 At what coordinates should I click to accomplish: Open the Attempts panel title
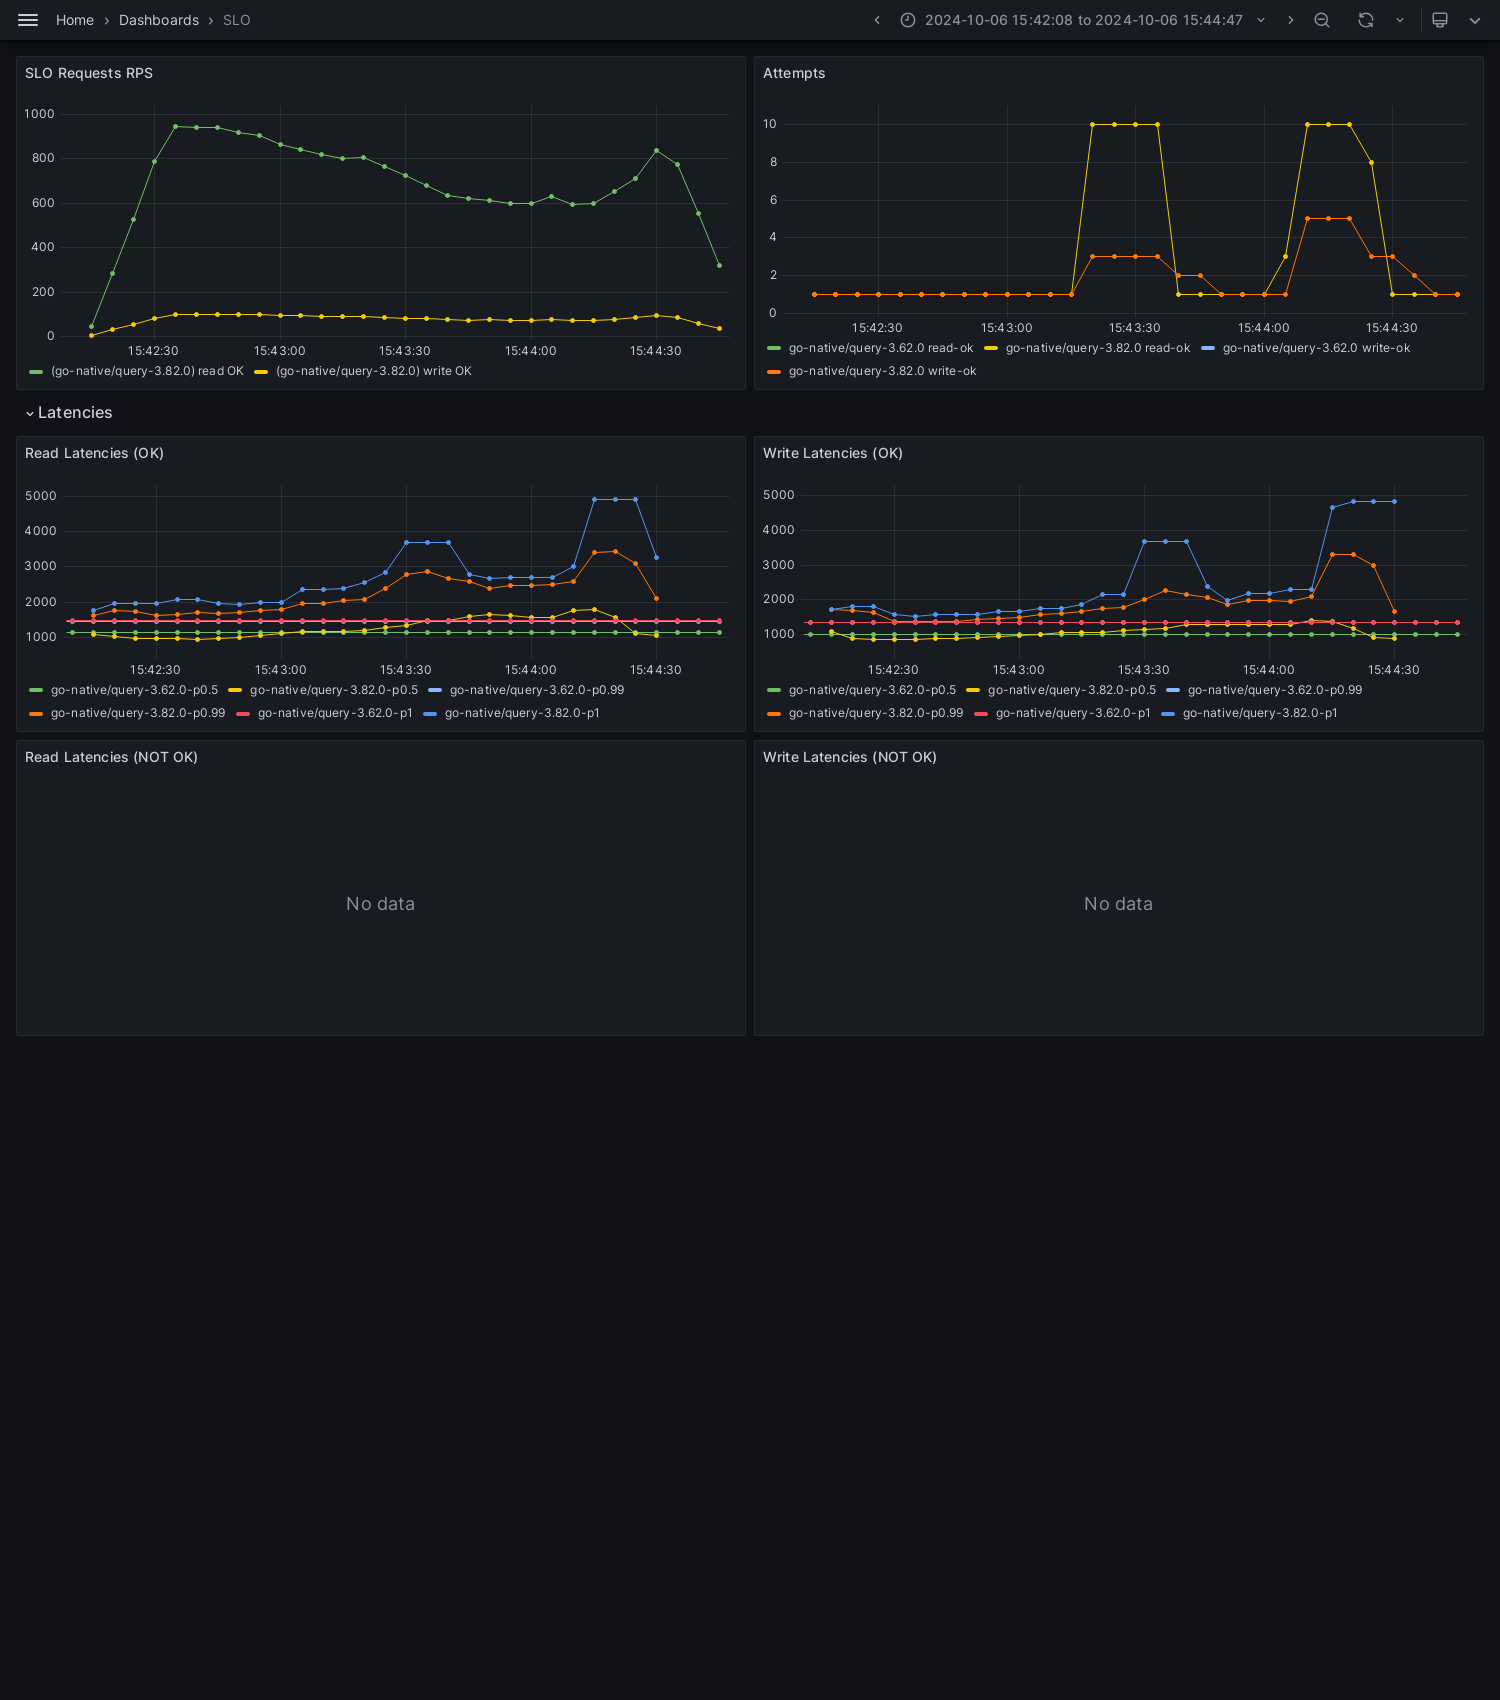[794, 73]
